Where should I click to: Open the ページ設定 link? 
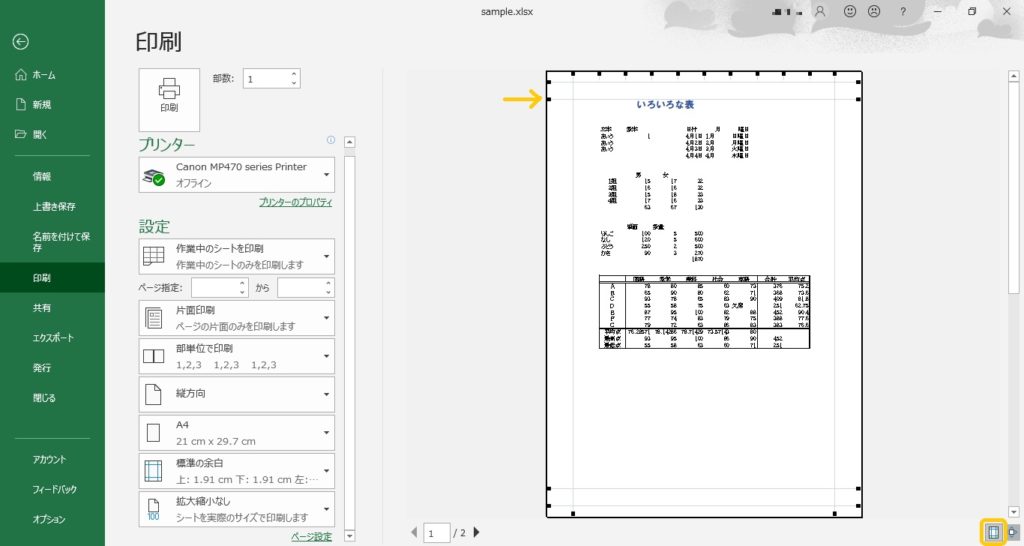point(311,537)
